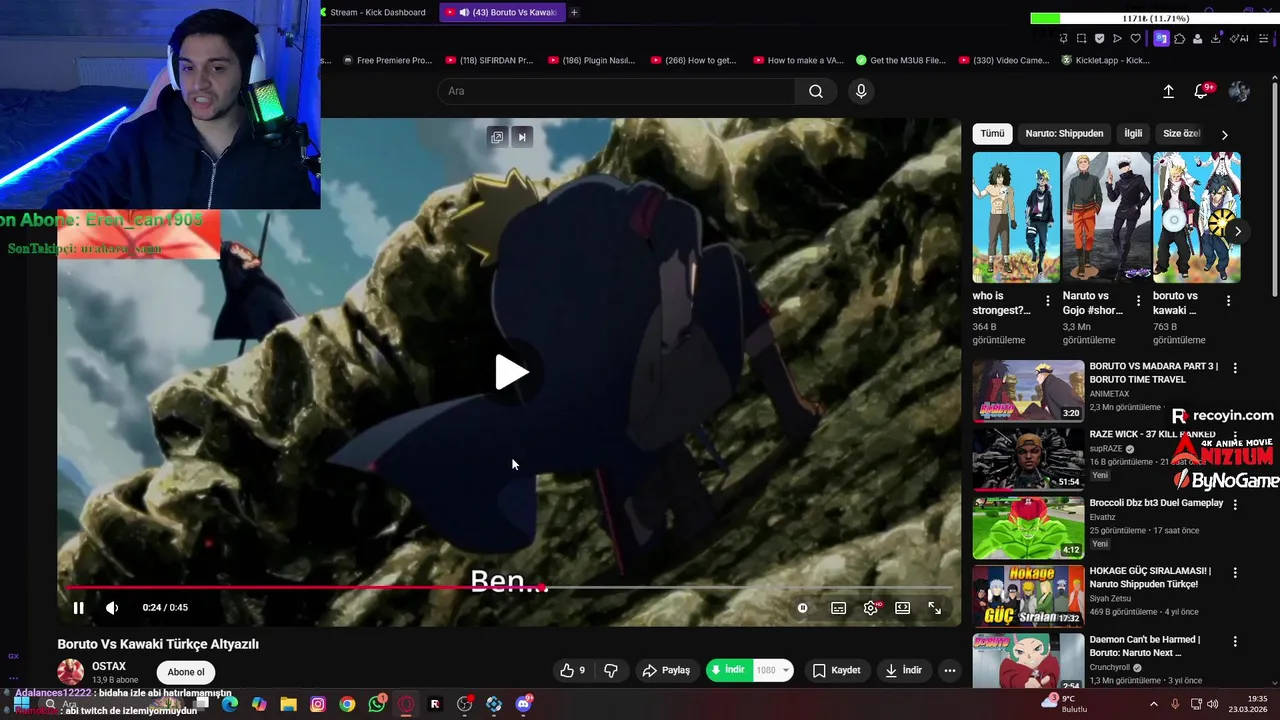Open the browser extensions icon
Image resolution: width=1280 pixels, height=720 pixels.
pyautogui.click(x=1179, y=39)
